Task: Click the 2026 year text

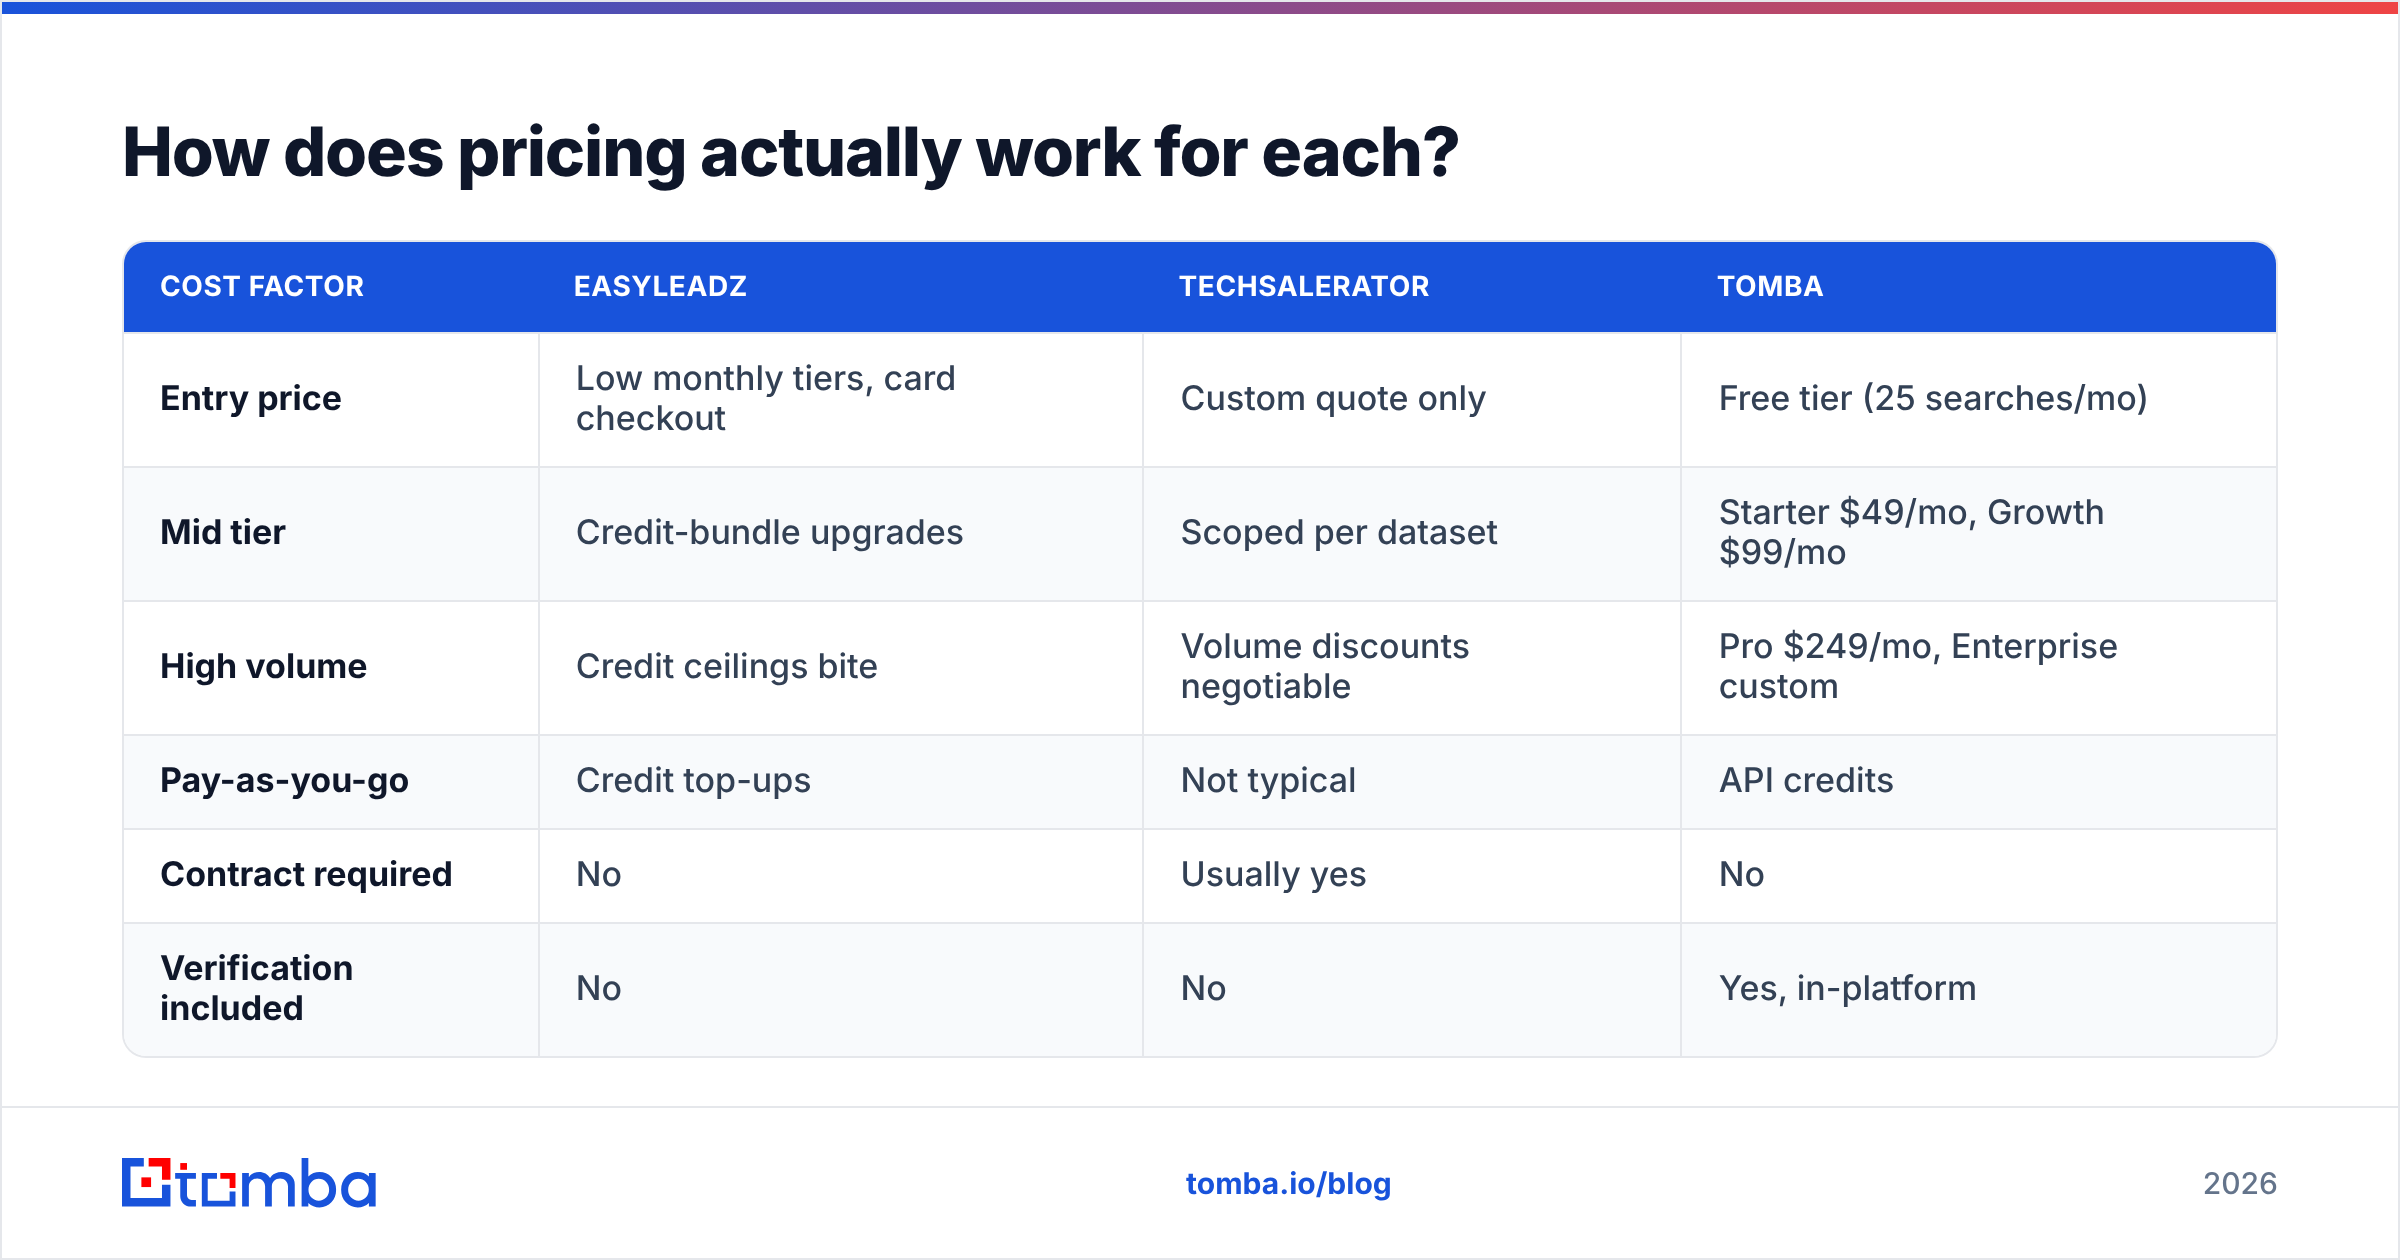Action: point(2240,1184)
